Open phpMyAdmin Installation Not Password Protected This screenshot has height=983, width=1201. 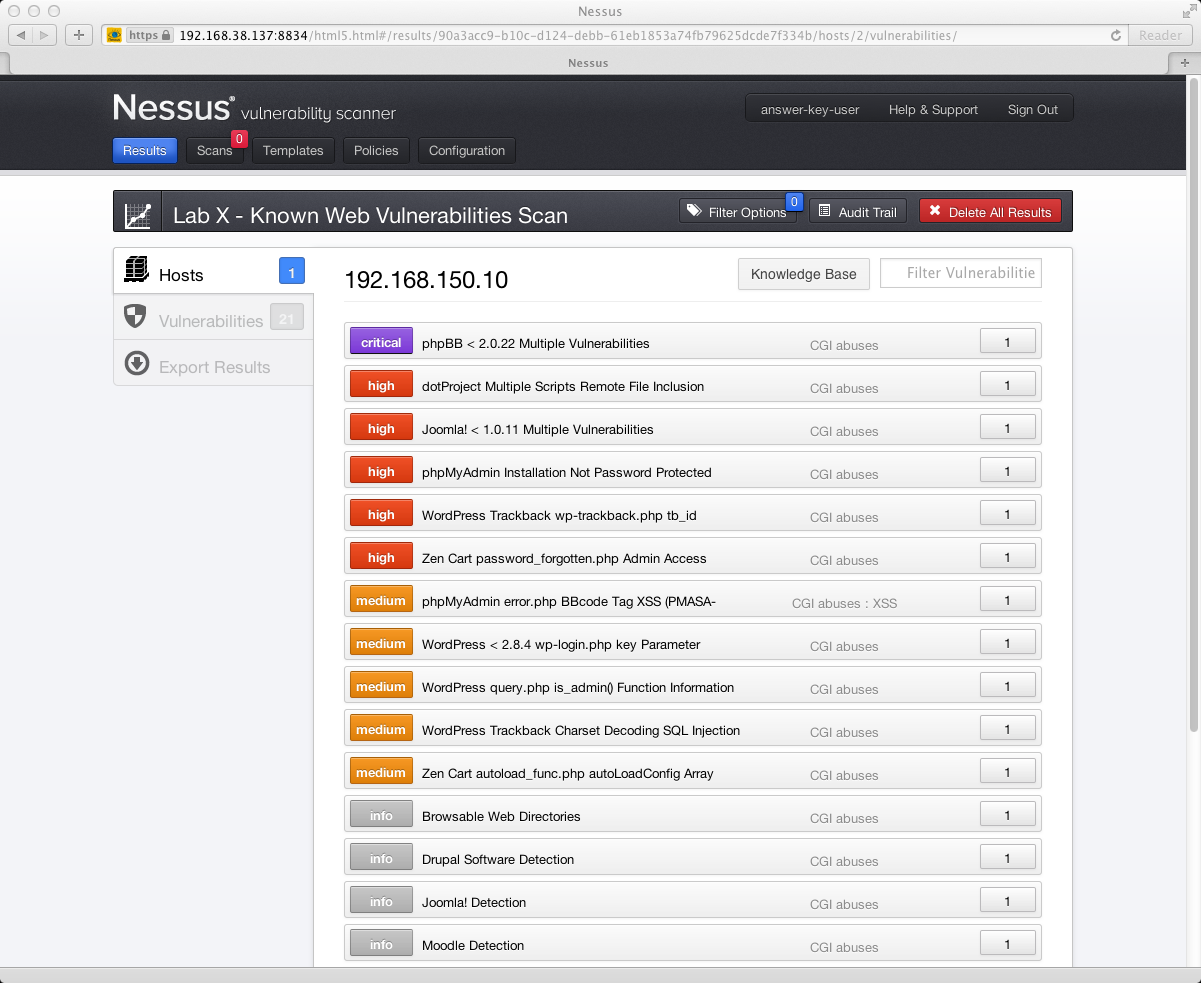[x=692, y=470]
